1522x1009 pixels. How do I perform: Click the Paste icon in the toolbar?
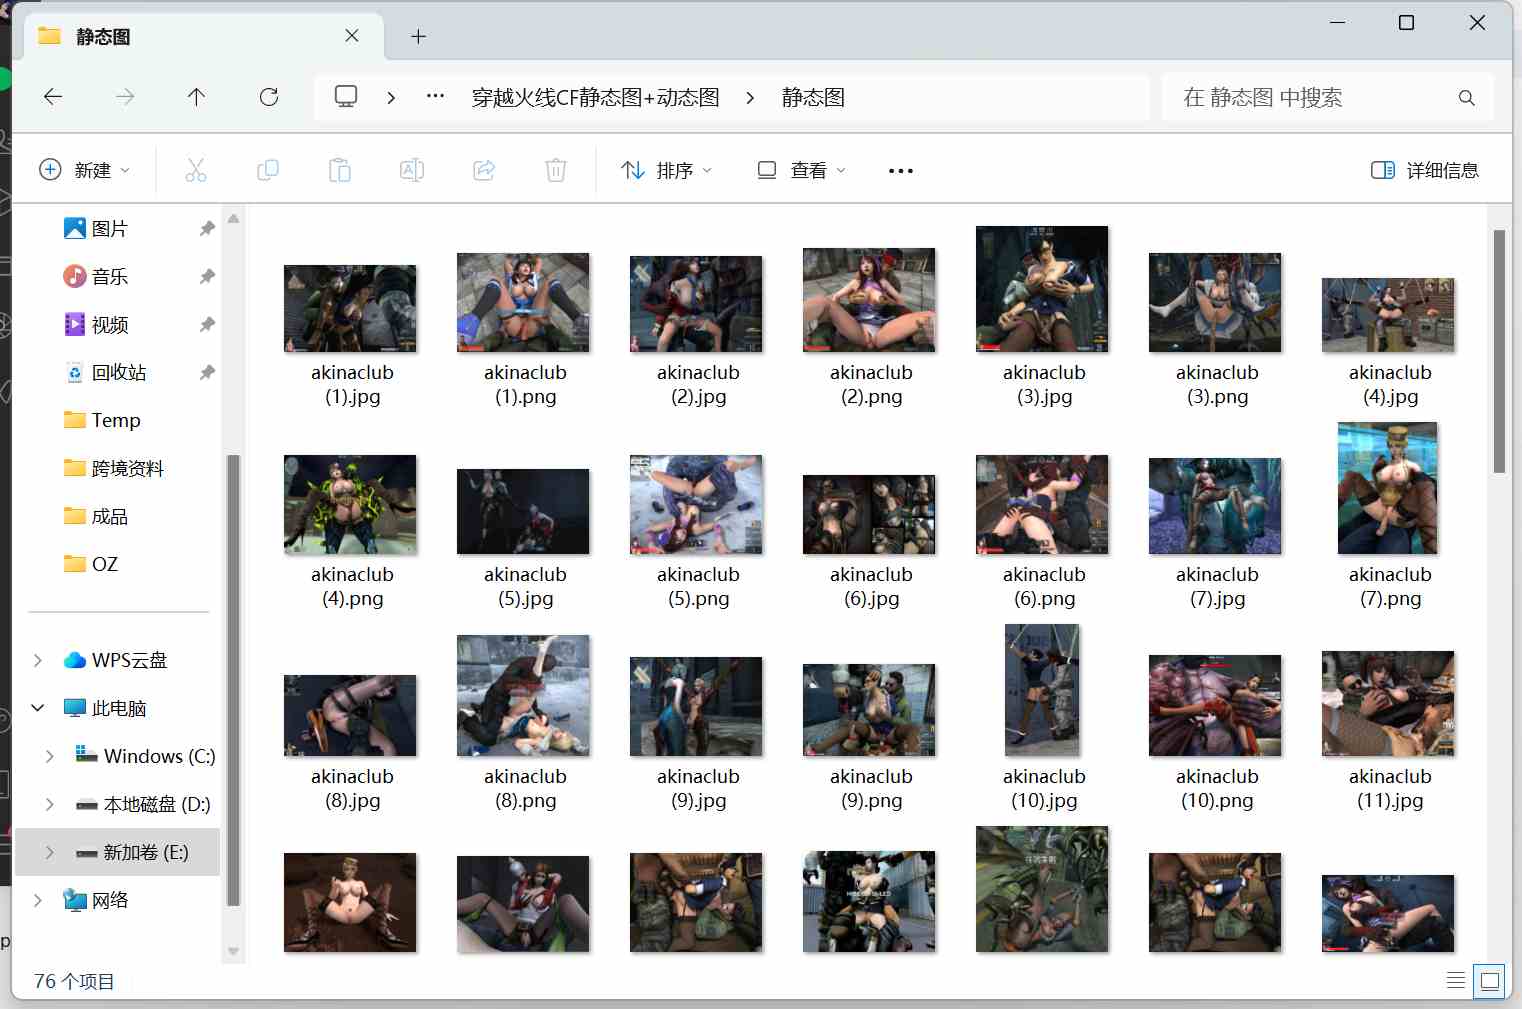click(339, 170)
